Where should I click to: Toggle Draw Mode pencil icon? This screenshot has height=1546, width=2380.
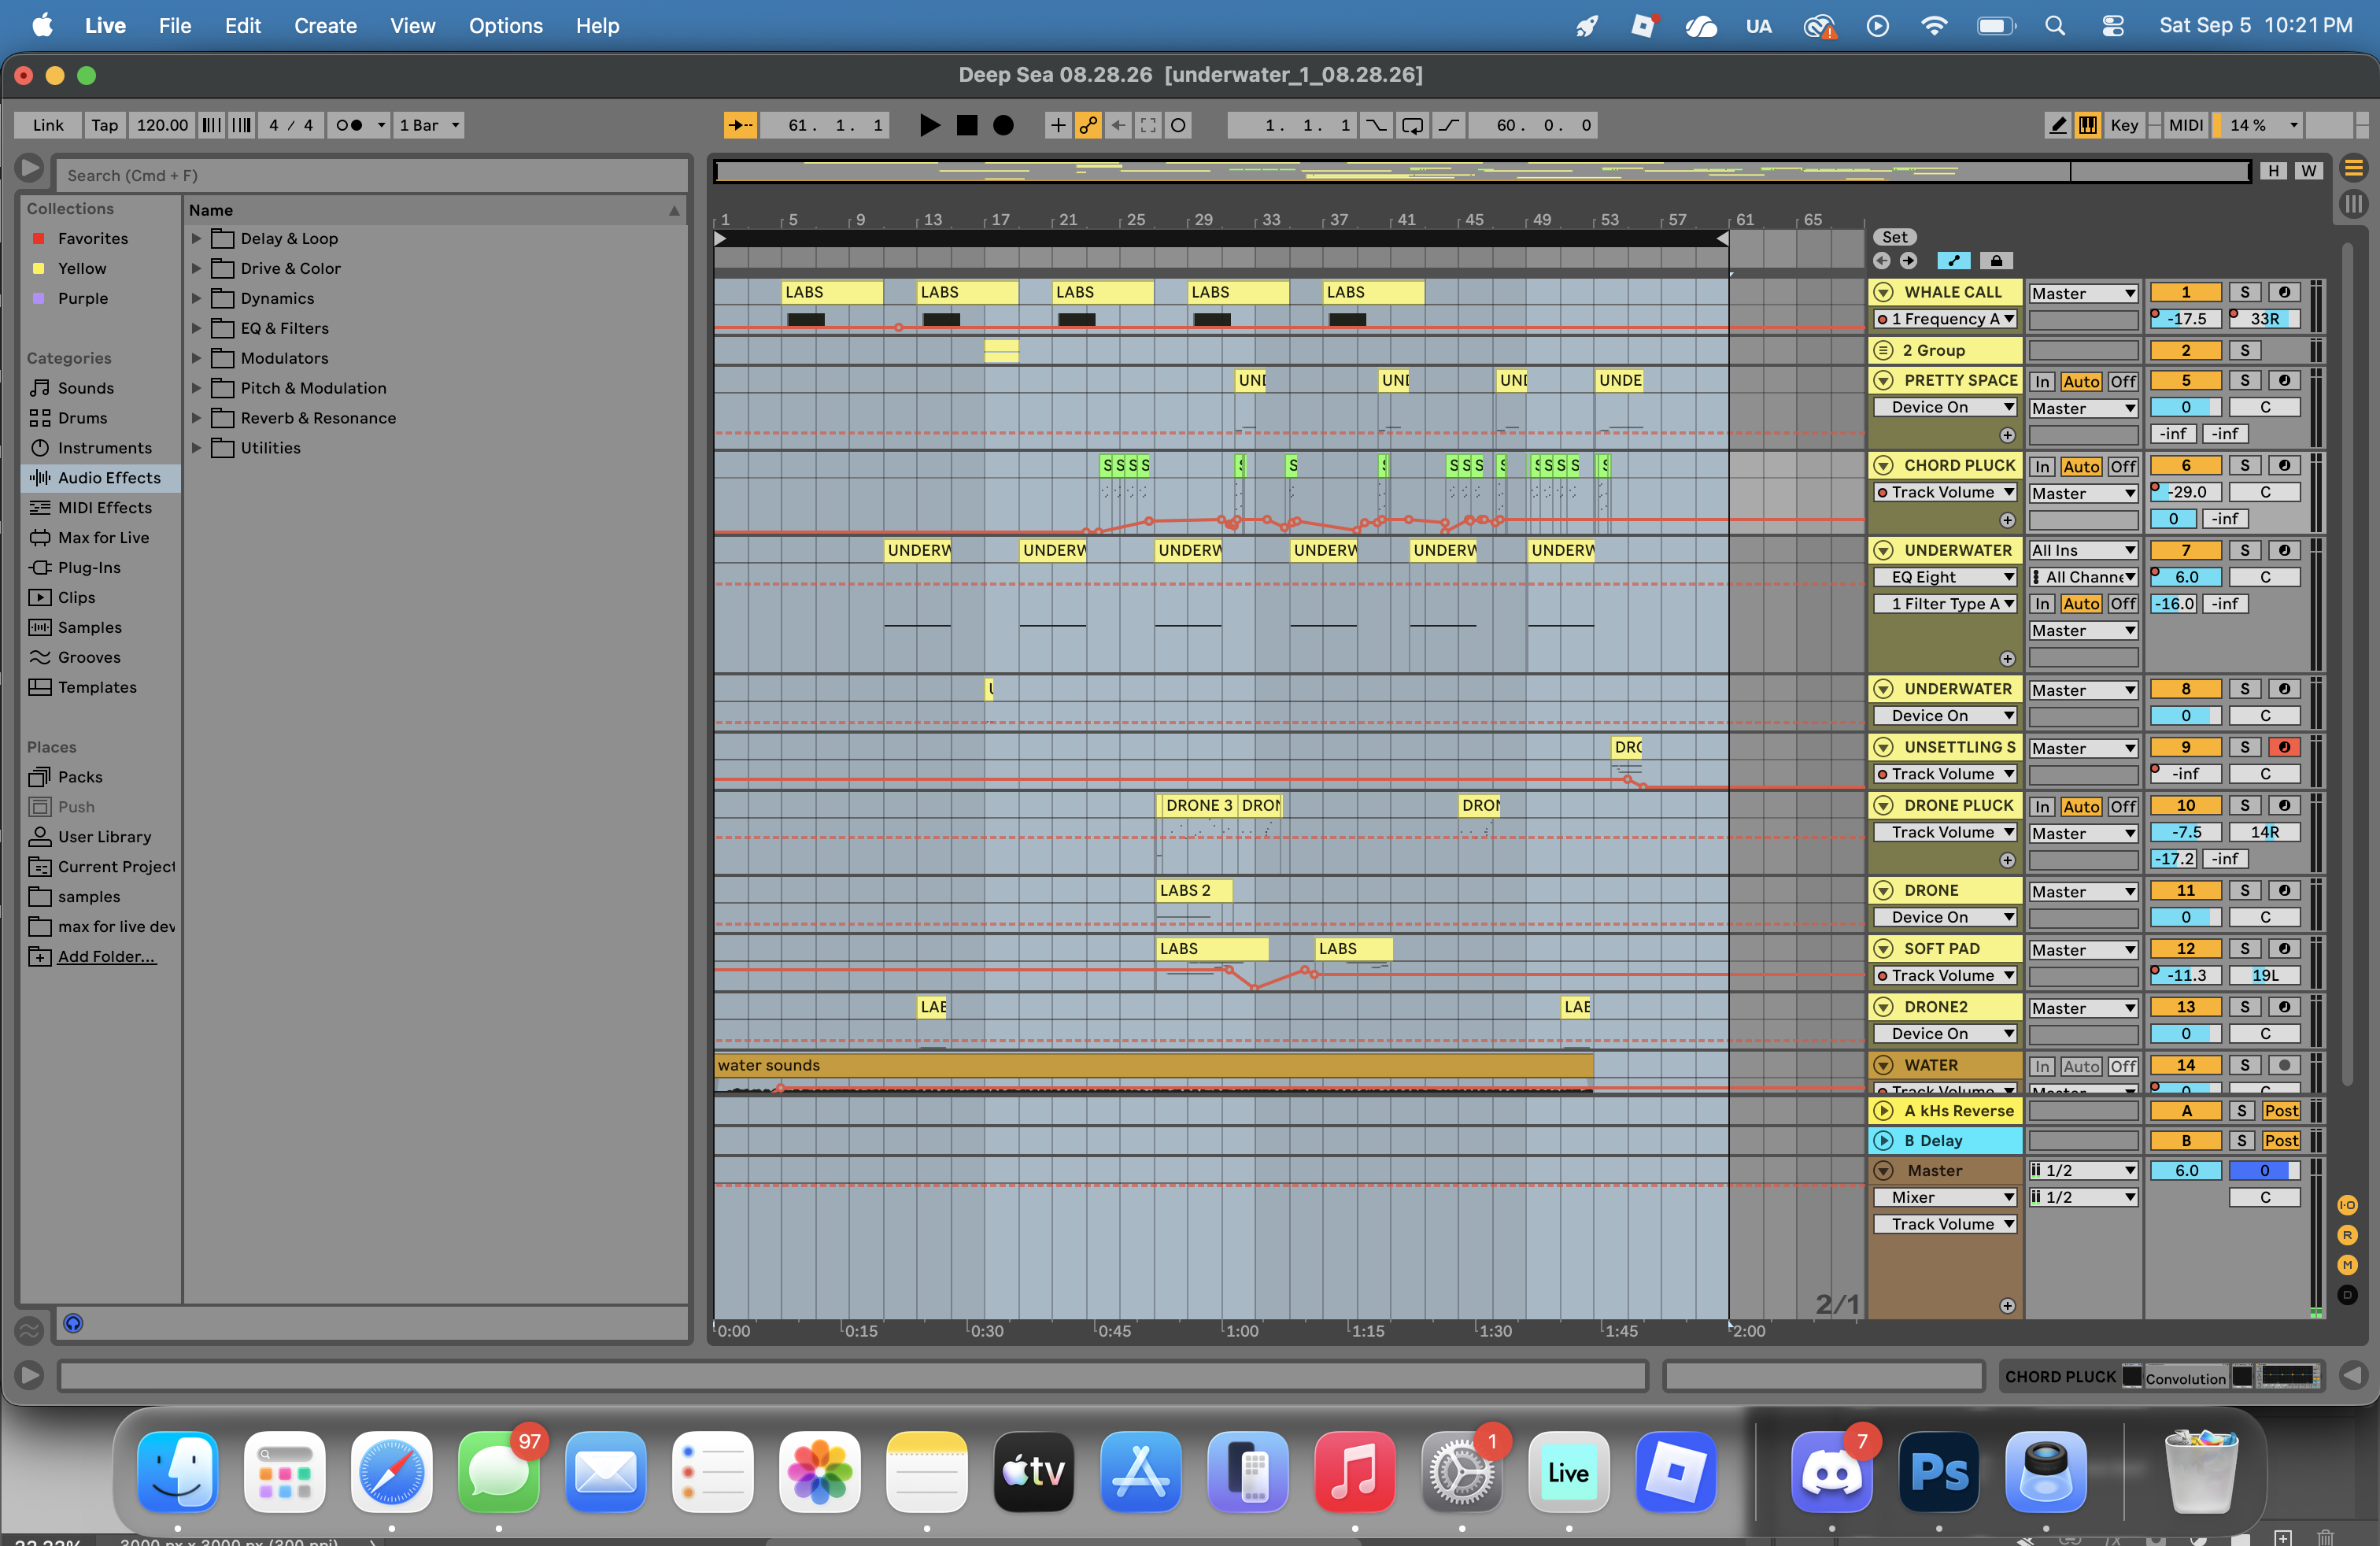(2058, 125)
